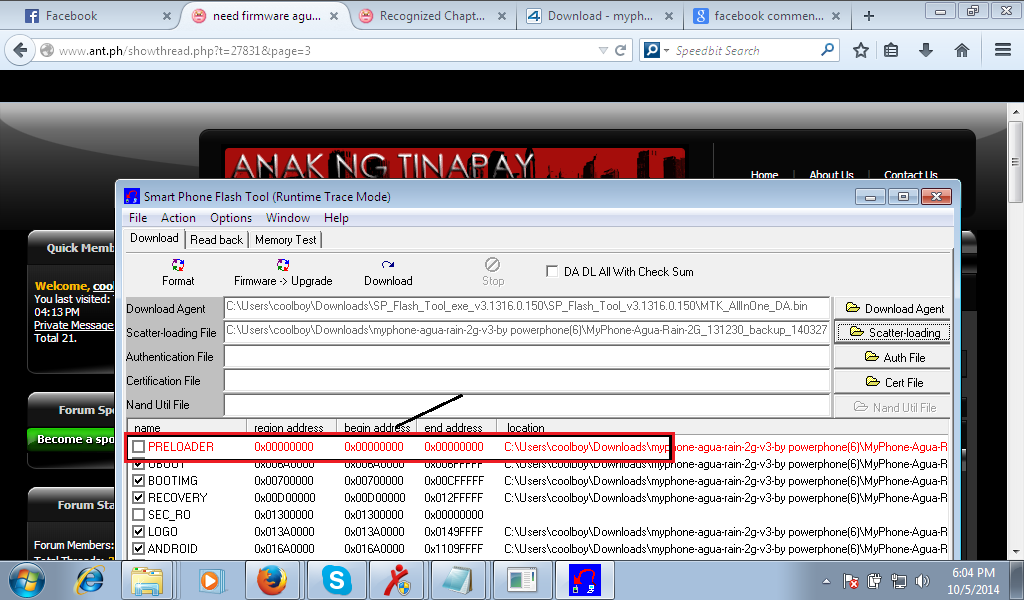Click the Authentication File input field
Screen dimensions: 1024x600
[x=526, y=357]
